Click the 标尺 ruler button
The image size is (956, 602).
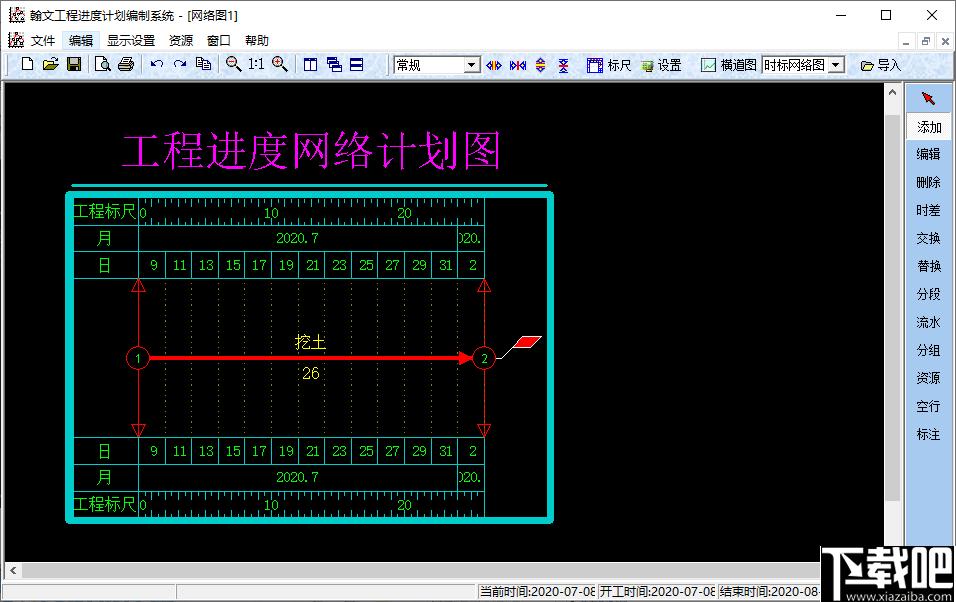(x=608, y=65)
